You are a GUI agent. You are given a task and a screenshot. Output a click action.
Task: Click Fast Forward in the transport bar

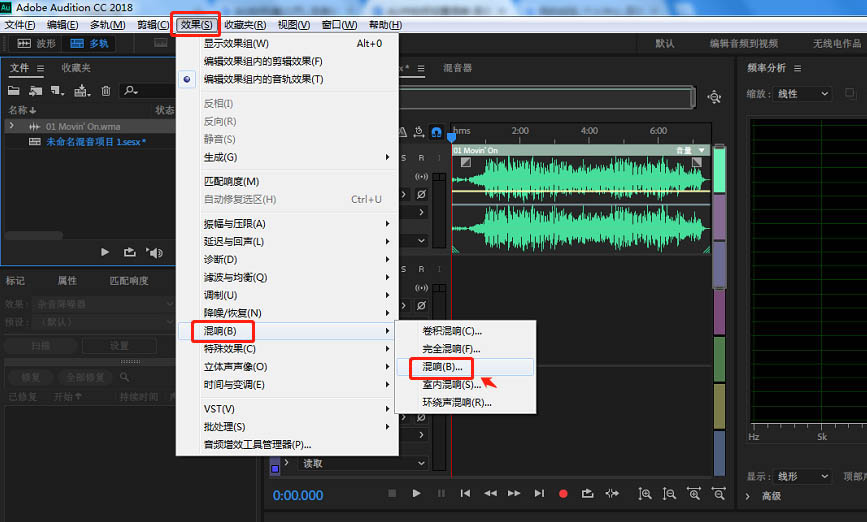tap(514, 493)
